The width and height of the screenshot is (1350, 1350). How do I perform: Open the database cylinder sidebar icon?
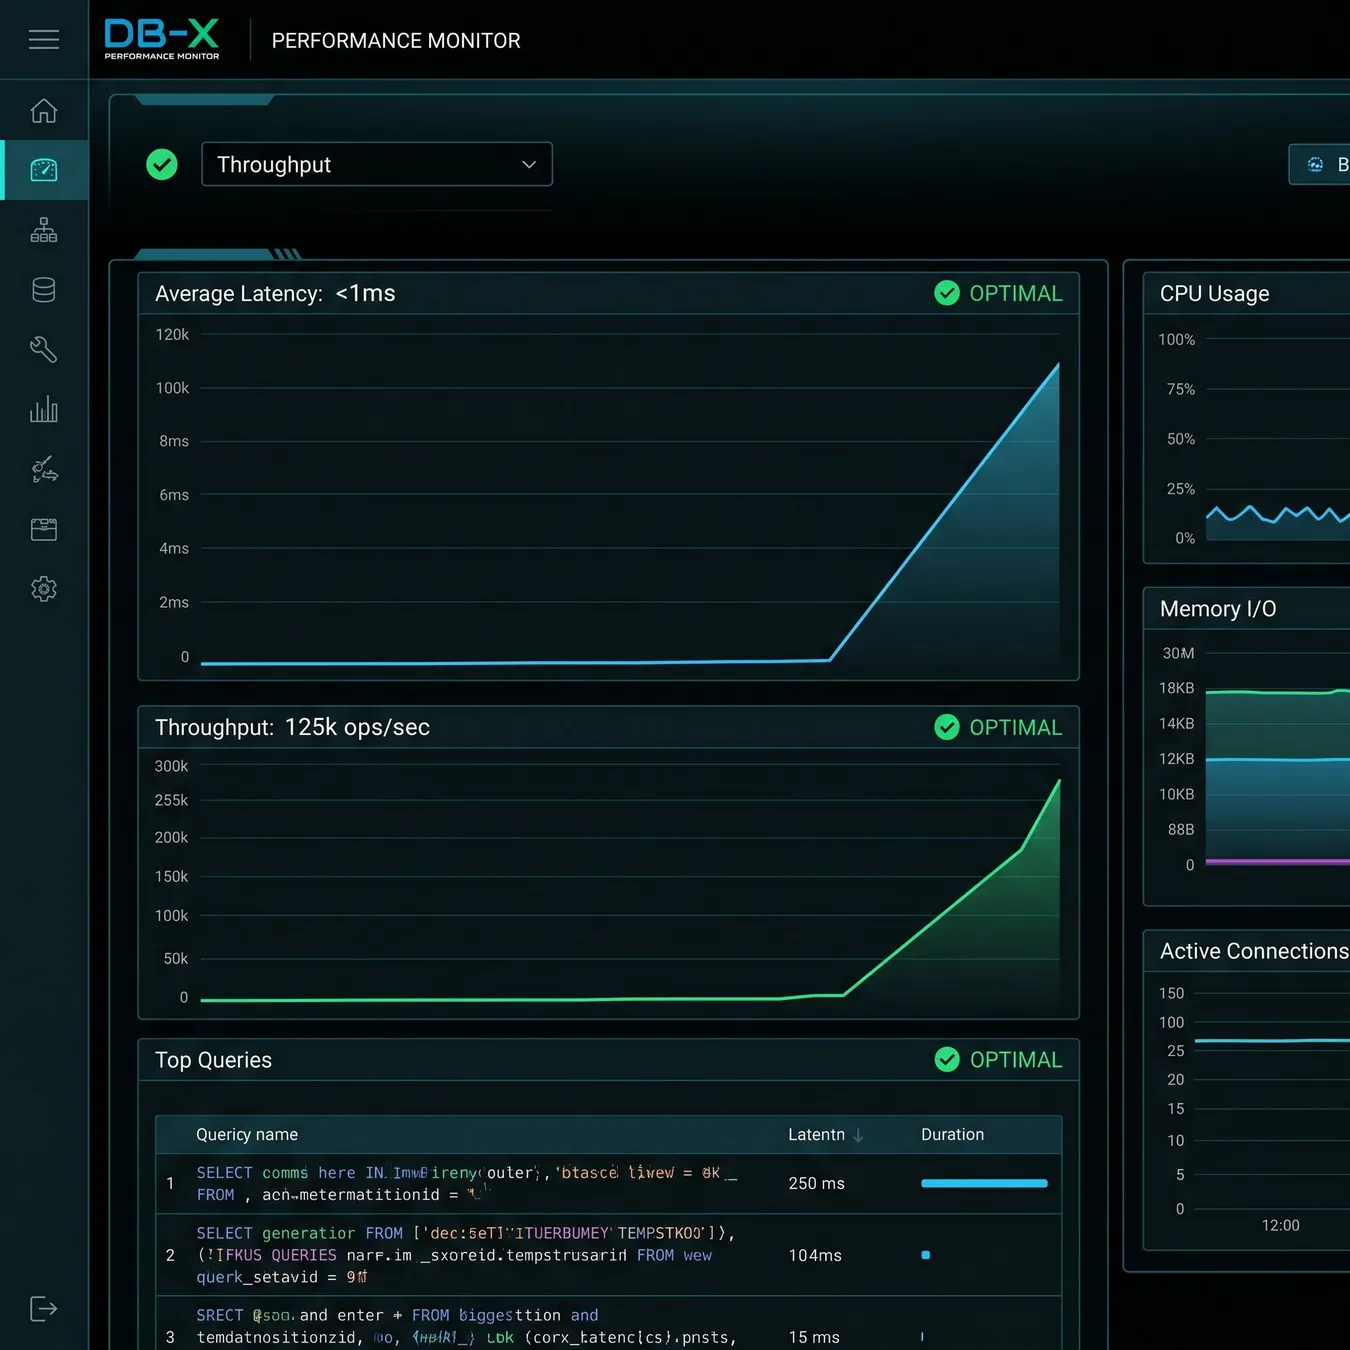pos(44,290)
